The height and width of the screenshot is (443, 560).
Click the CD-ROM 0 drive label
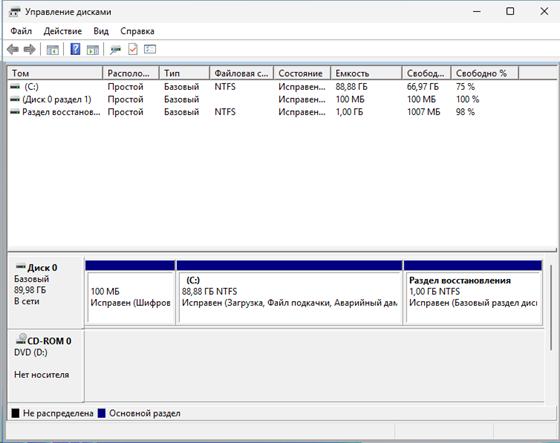pos(49,341)
